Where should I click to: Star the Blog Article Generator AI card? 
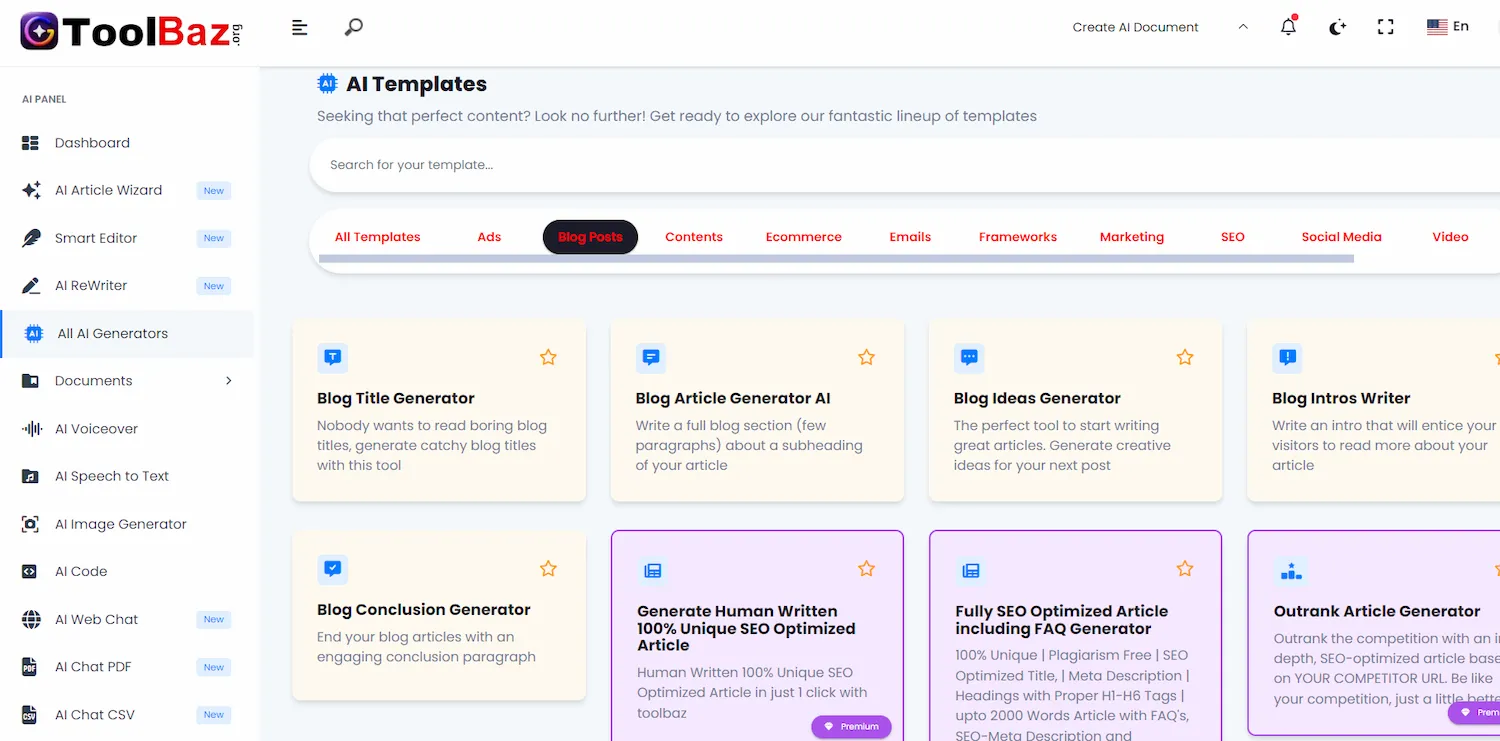(866, 357)
